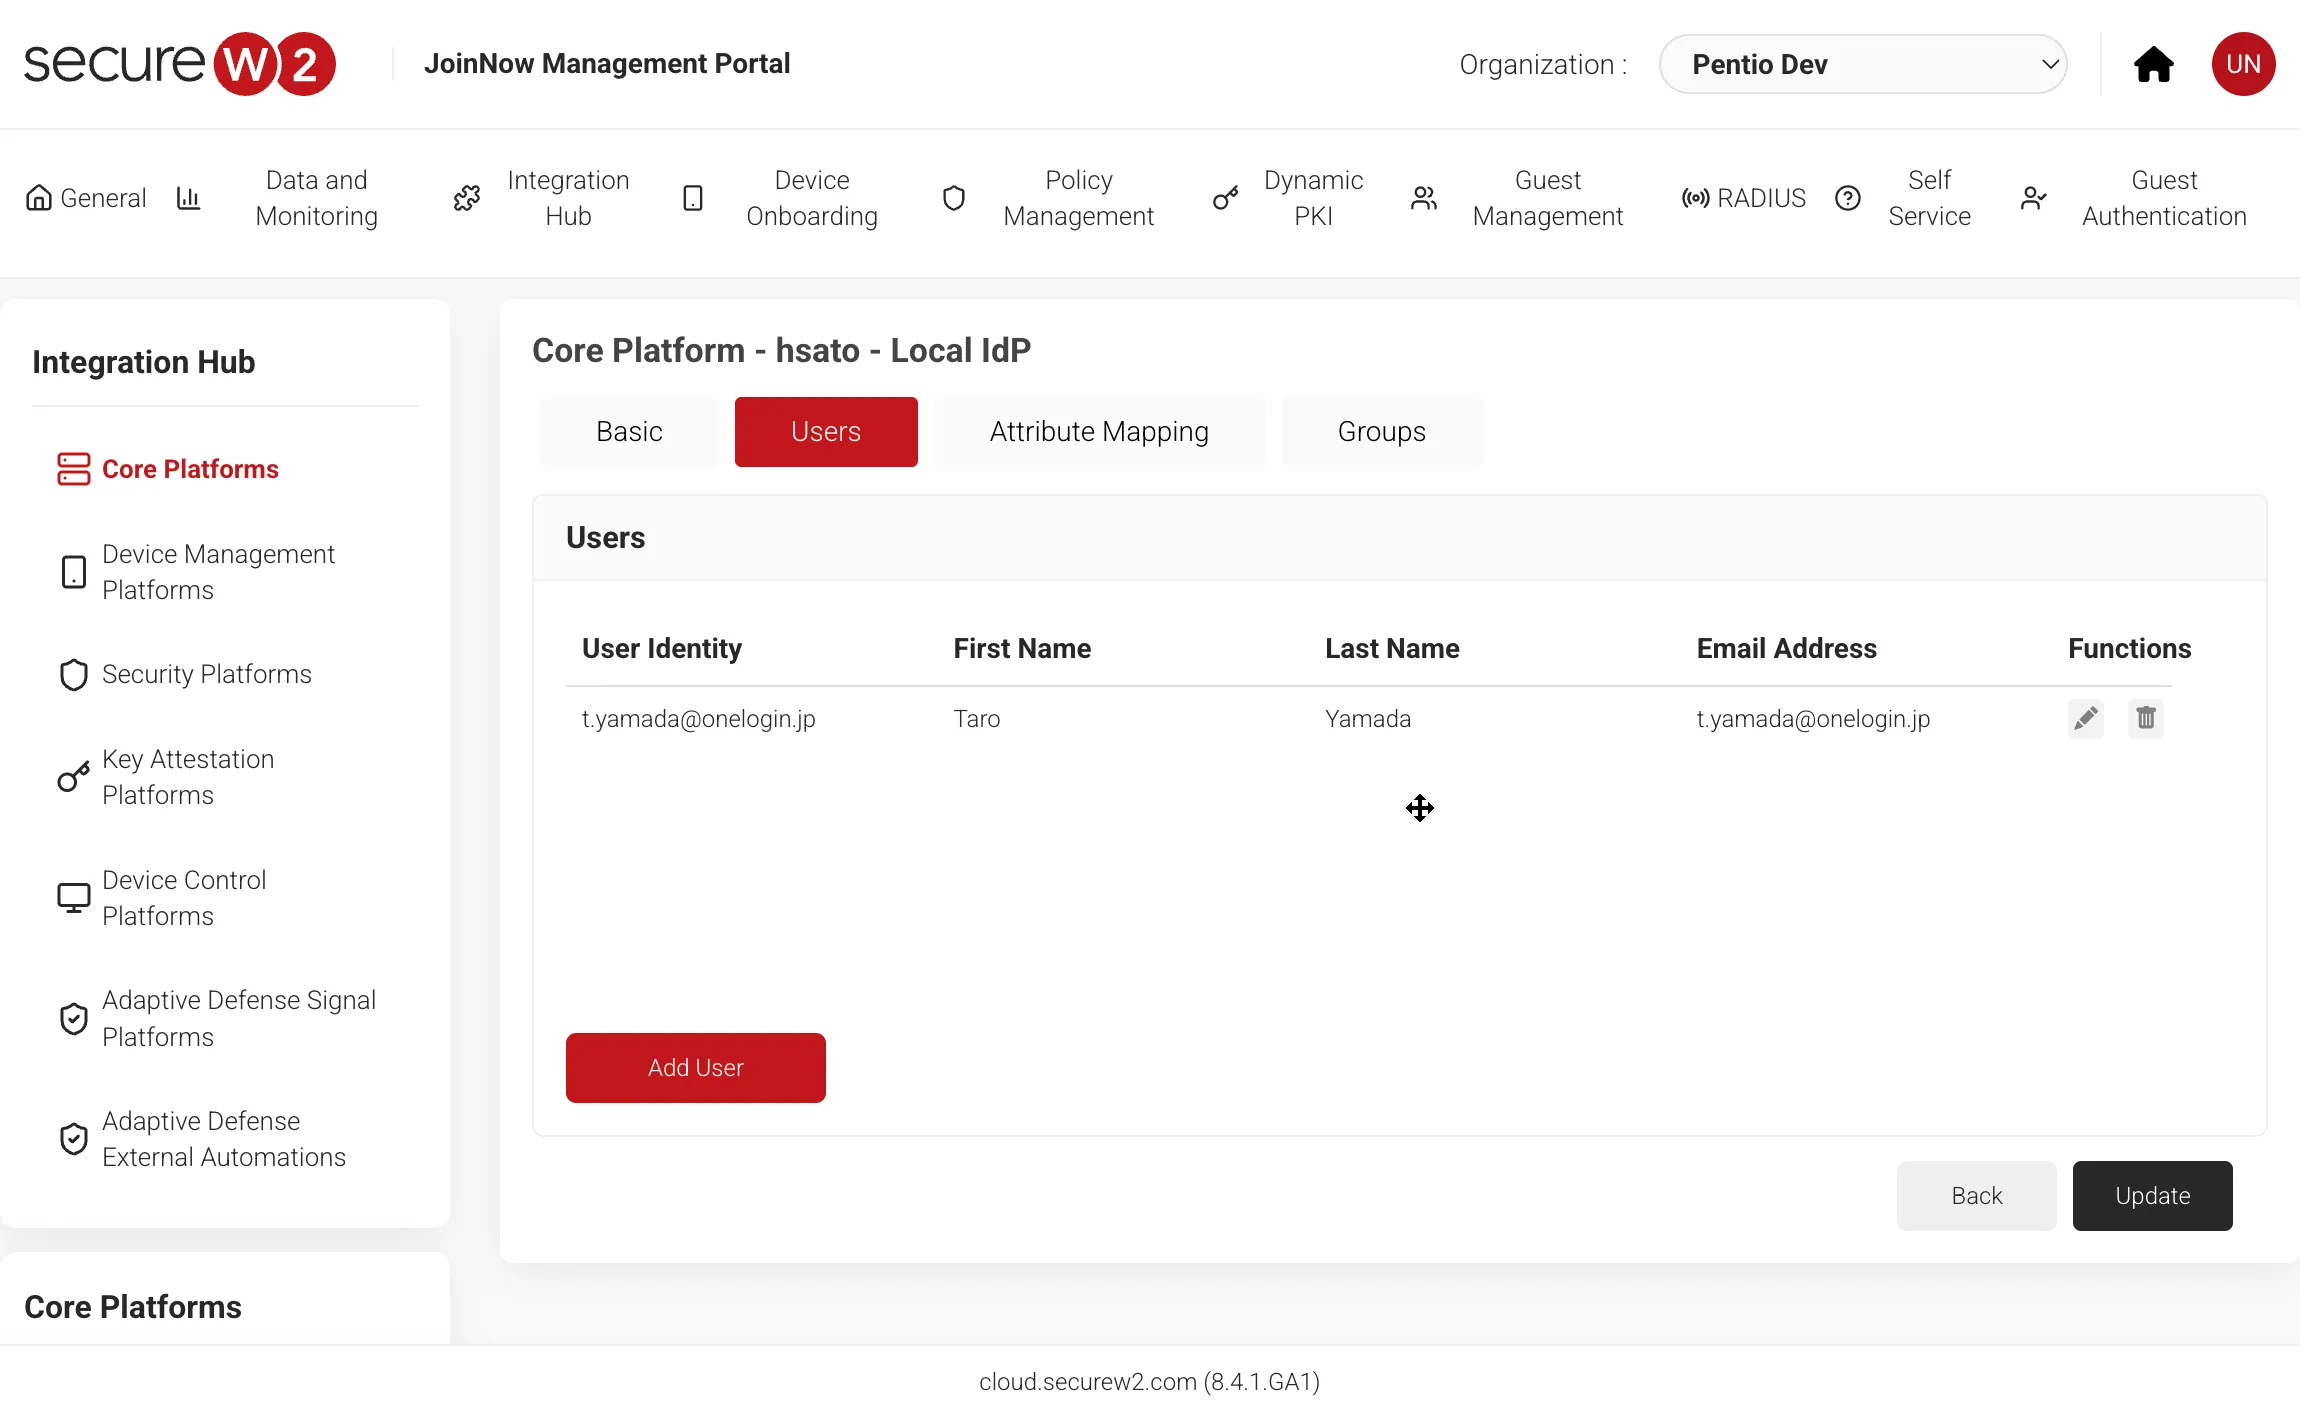The image size is (2300, 1406).
Task: Click the Policy Management shield icon
Action: coord(954,198)
